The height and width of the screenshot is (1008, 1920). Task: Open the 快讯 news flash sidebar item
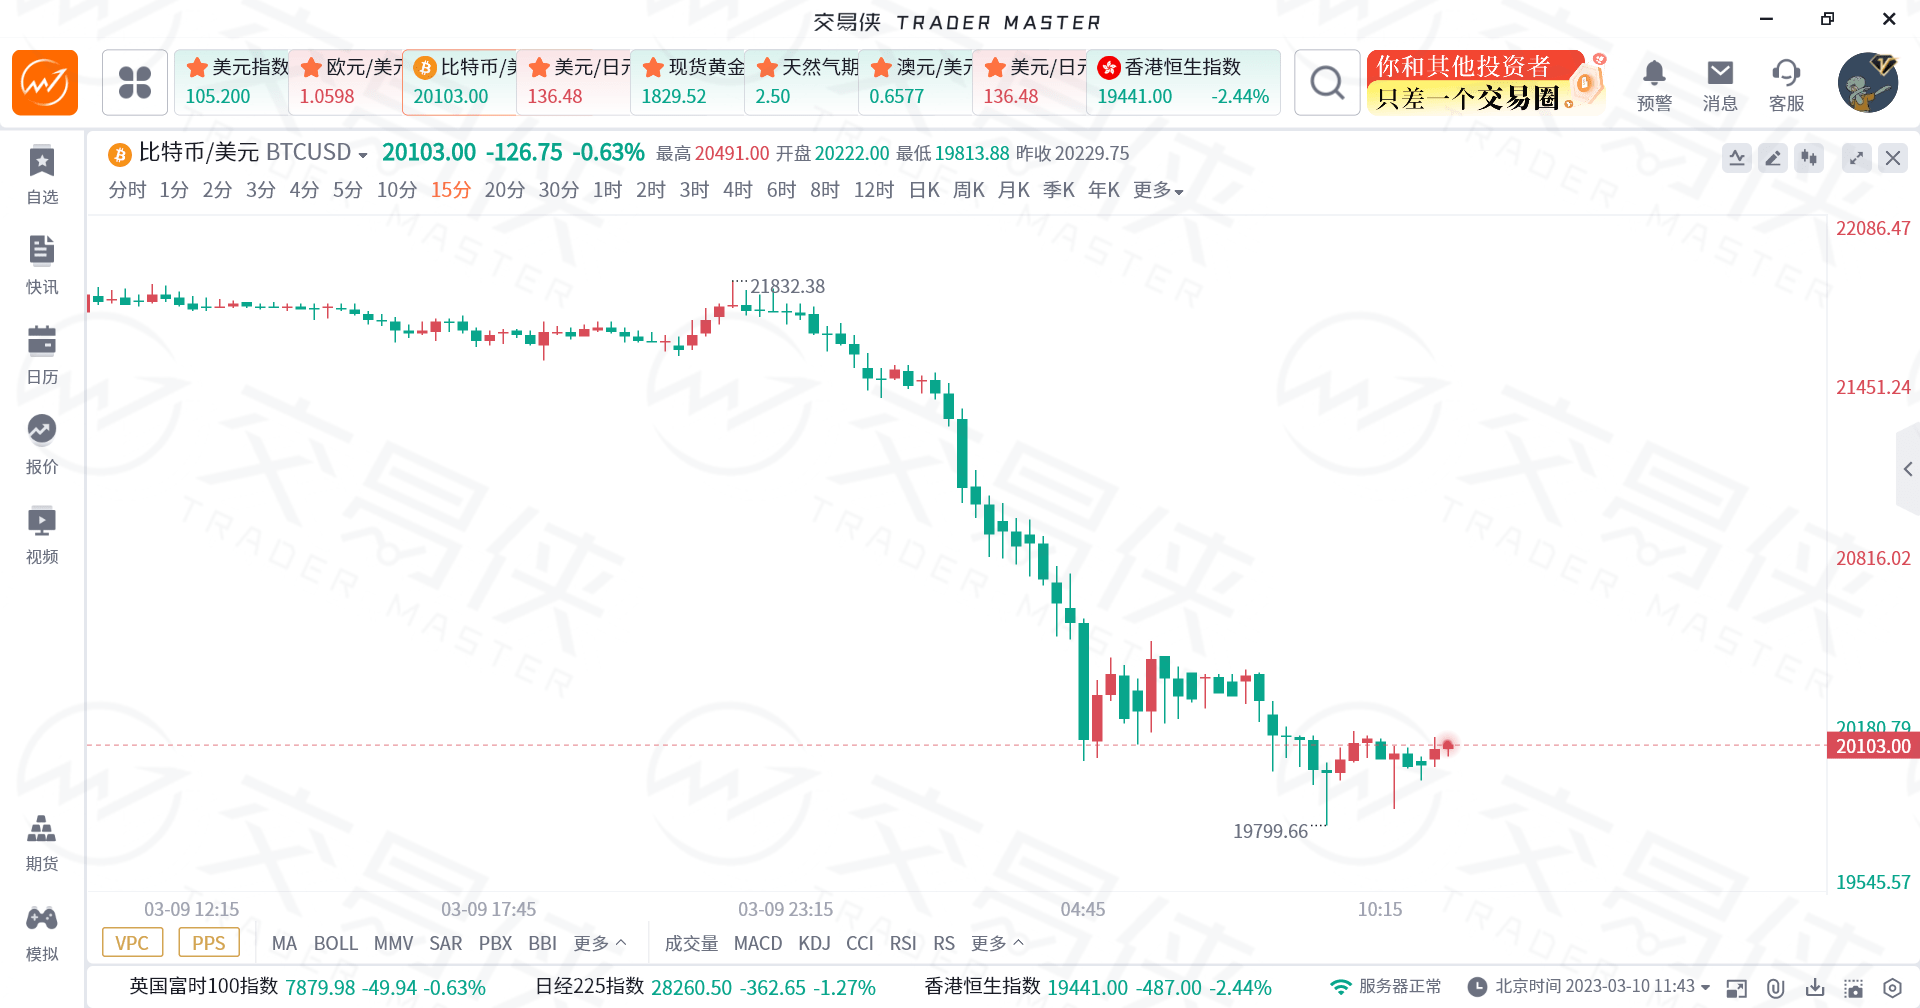tap(42, 266)
